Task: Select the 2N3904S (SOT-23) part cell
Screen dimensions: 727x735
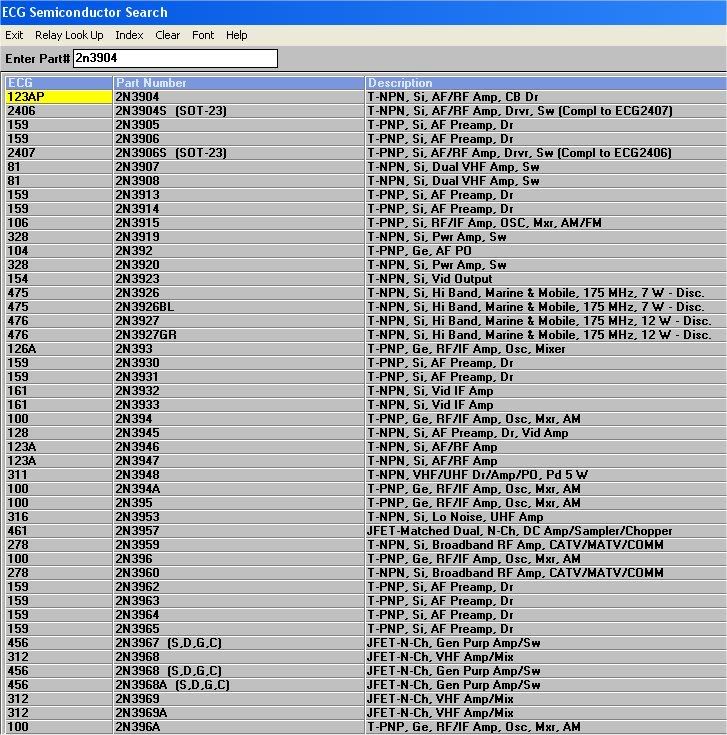Action: tap(239, 111)
